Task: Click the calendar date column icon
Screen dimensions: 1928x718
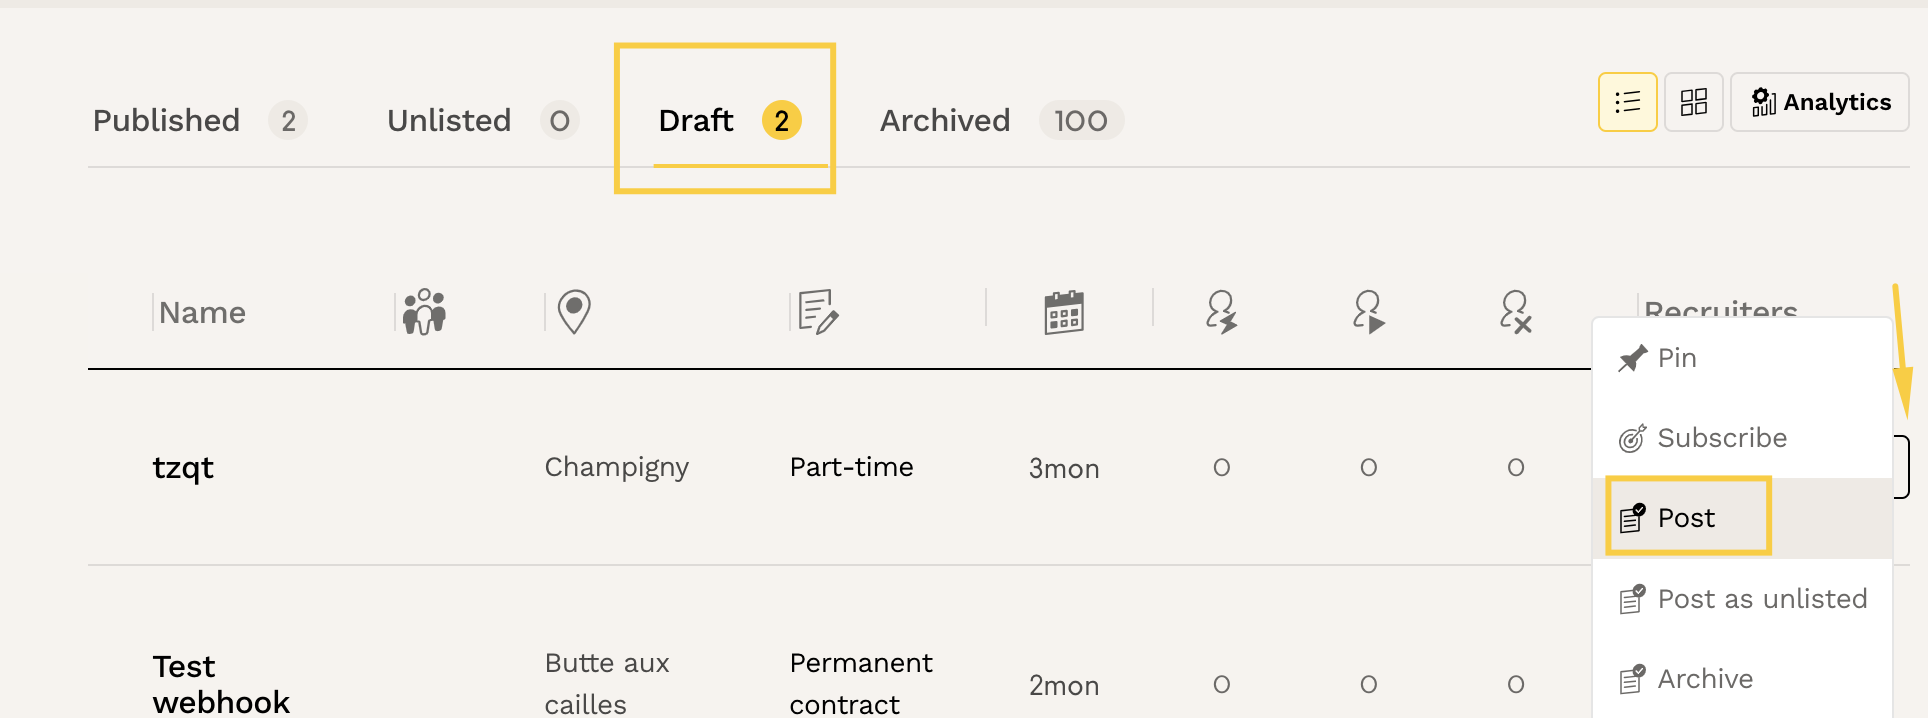Action: click(x=1064, y=312)
